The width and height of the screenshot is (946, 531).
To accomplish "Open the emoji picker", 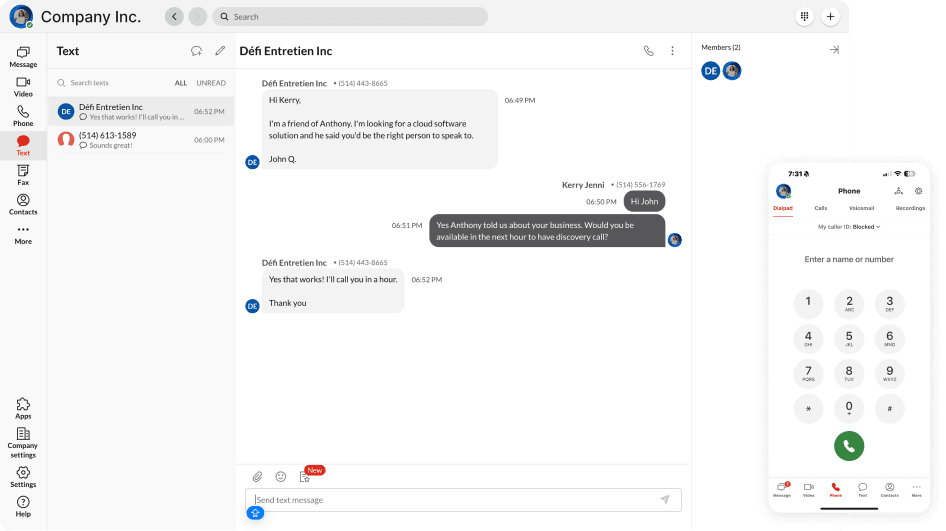I will coord(281,477).
